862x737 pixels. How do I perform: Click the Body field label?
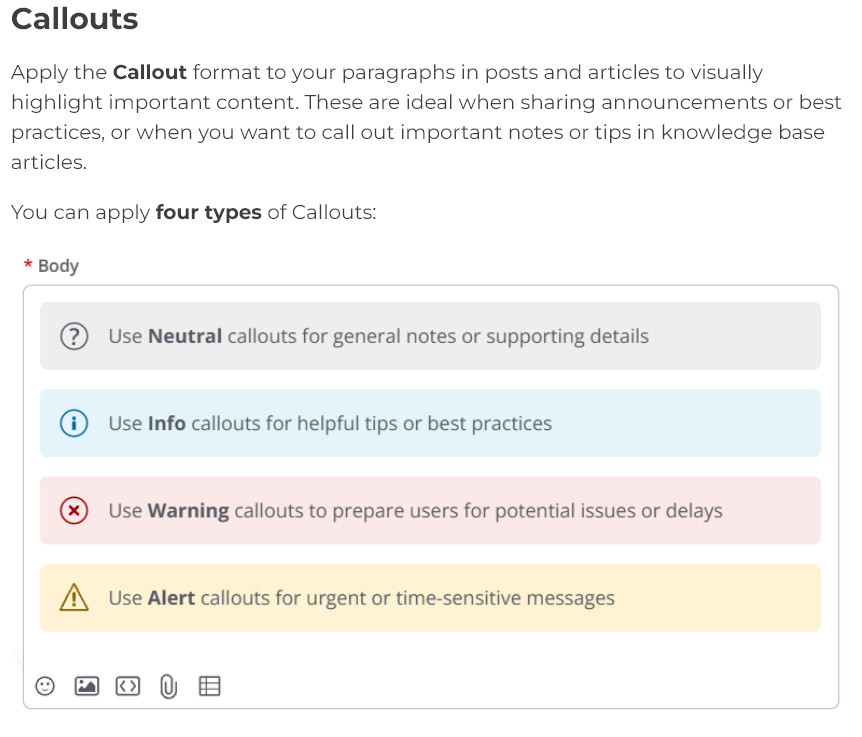(58, 266)
